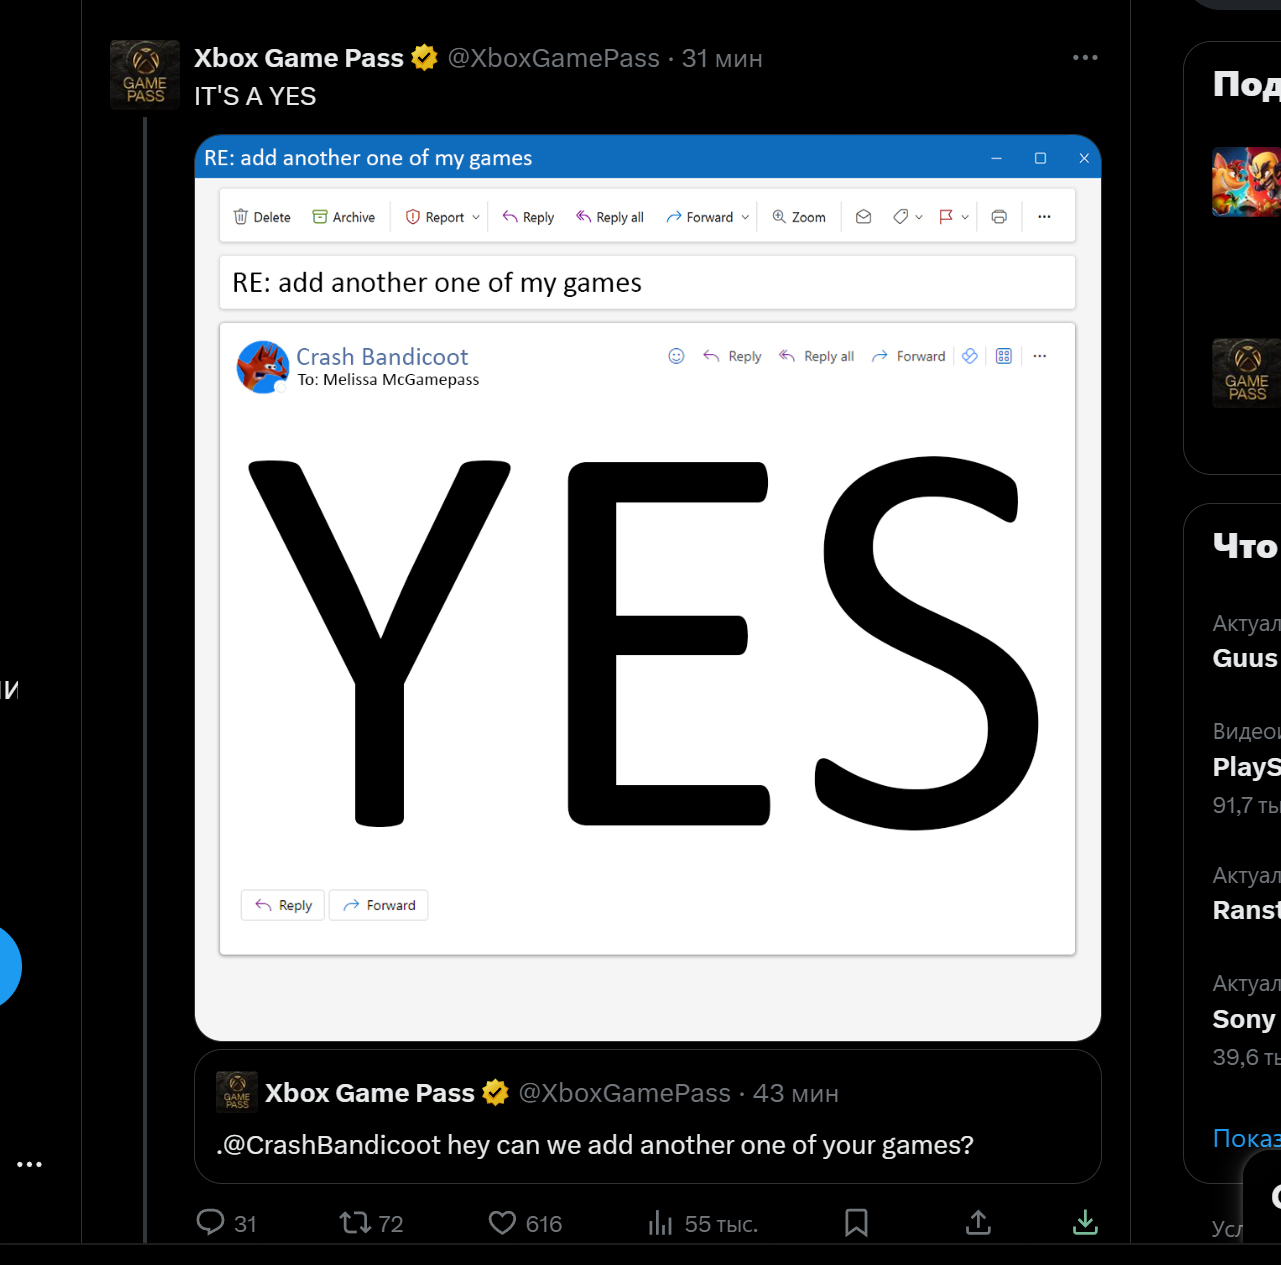This screenshot has width=1281, height=1265.
Task: Click the Показать link in the sidebar
Action: [x=1246, y=1138]
